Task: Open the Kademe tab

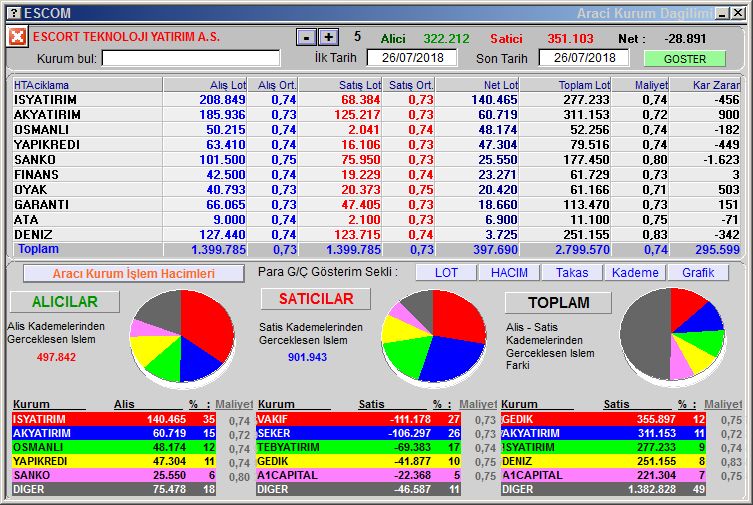Action: [635, 273]
